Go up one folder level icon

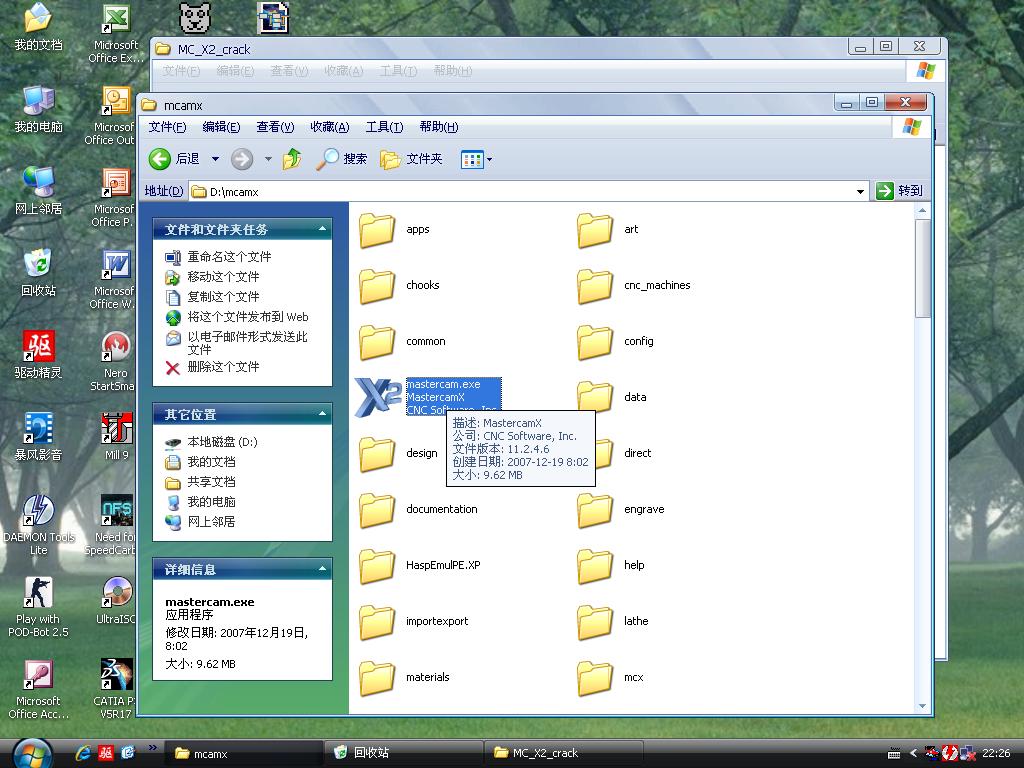pyautogui.click(x=292, y=159)
